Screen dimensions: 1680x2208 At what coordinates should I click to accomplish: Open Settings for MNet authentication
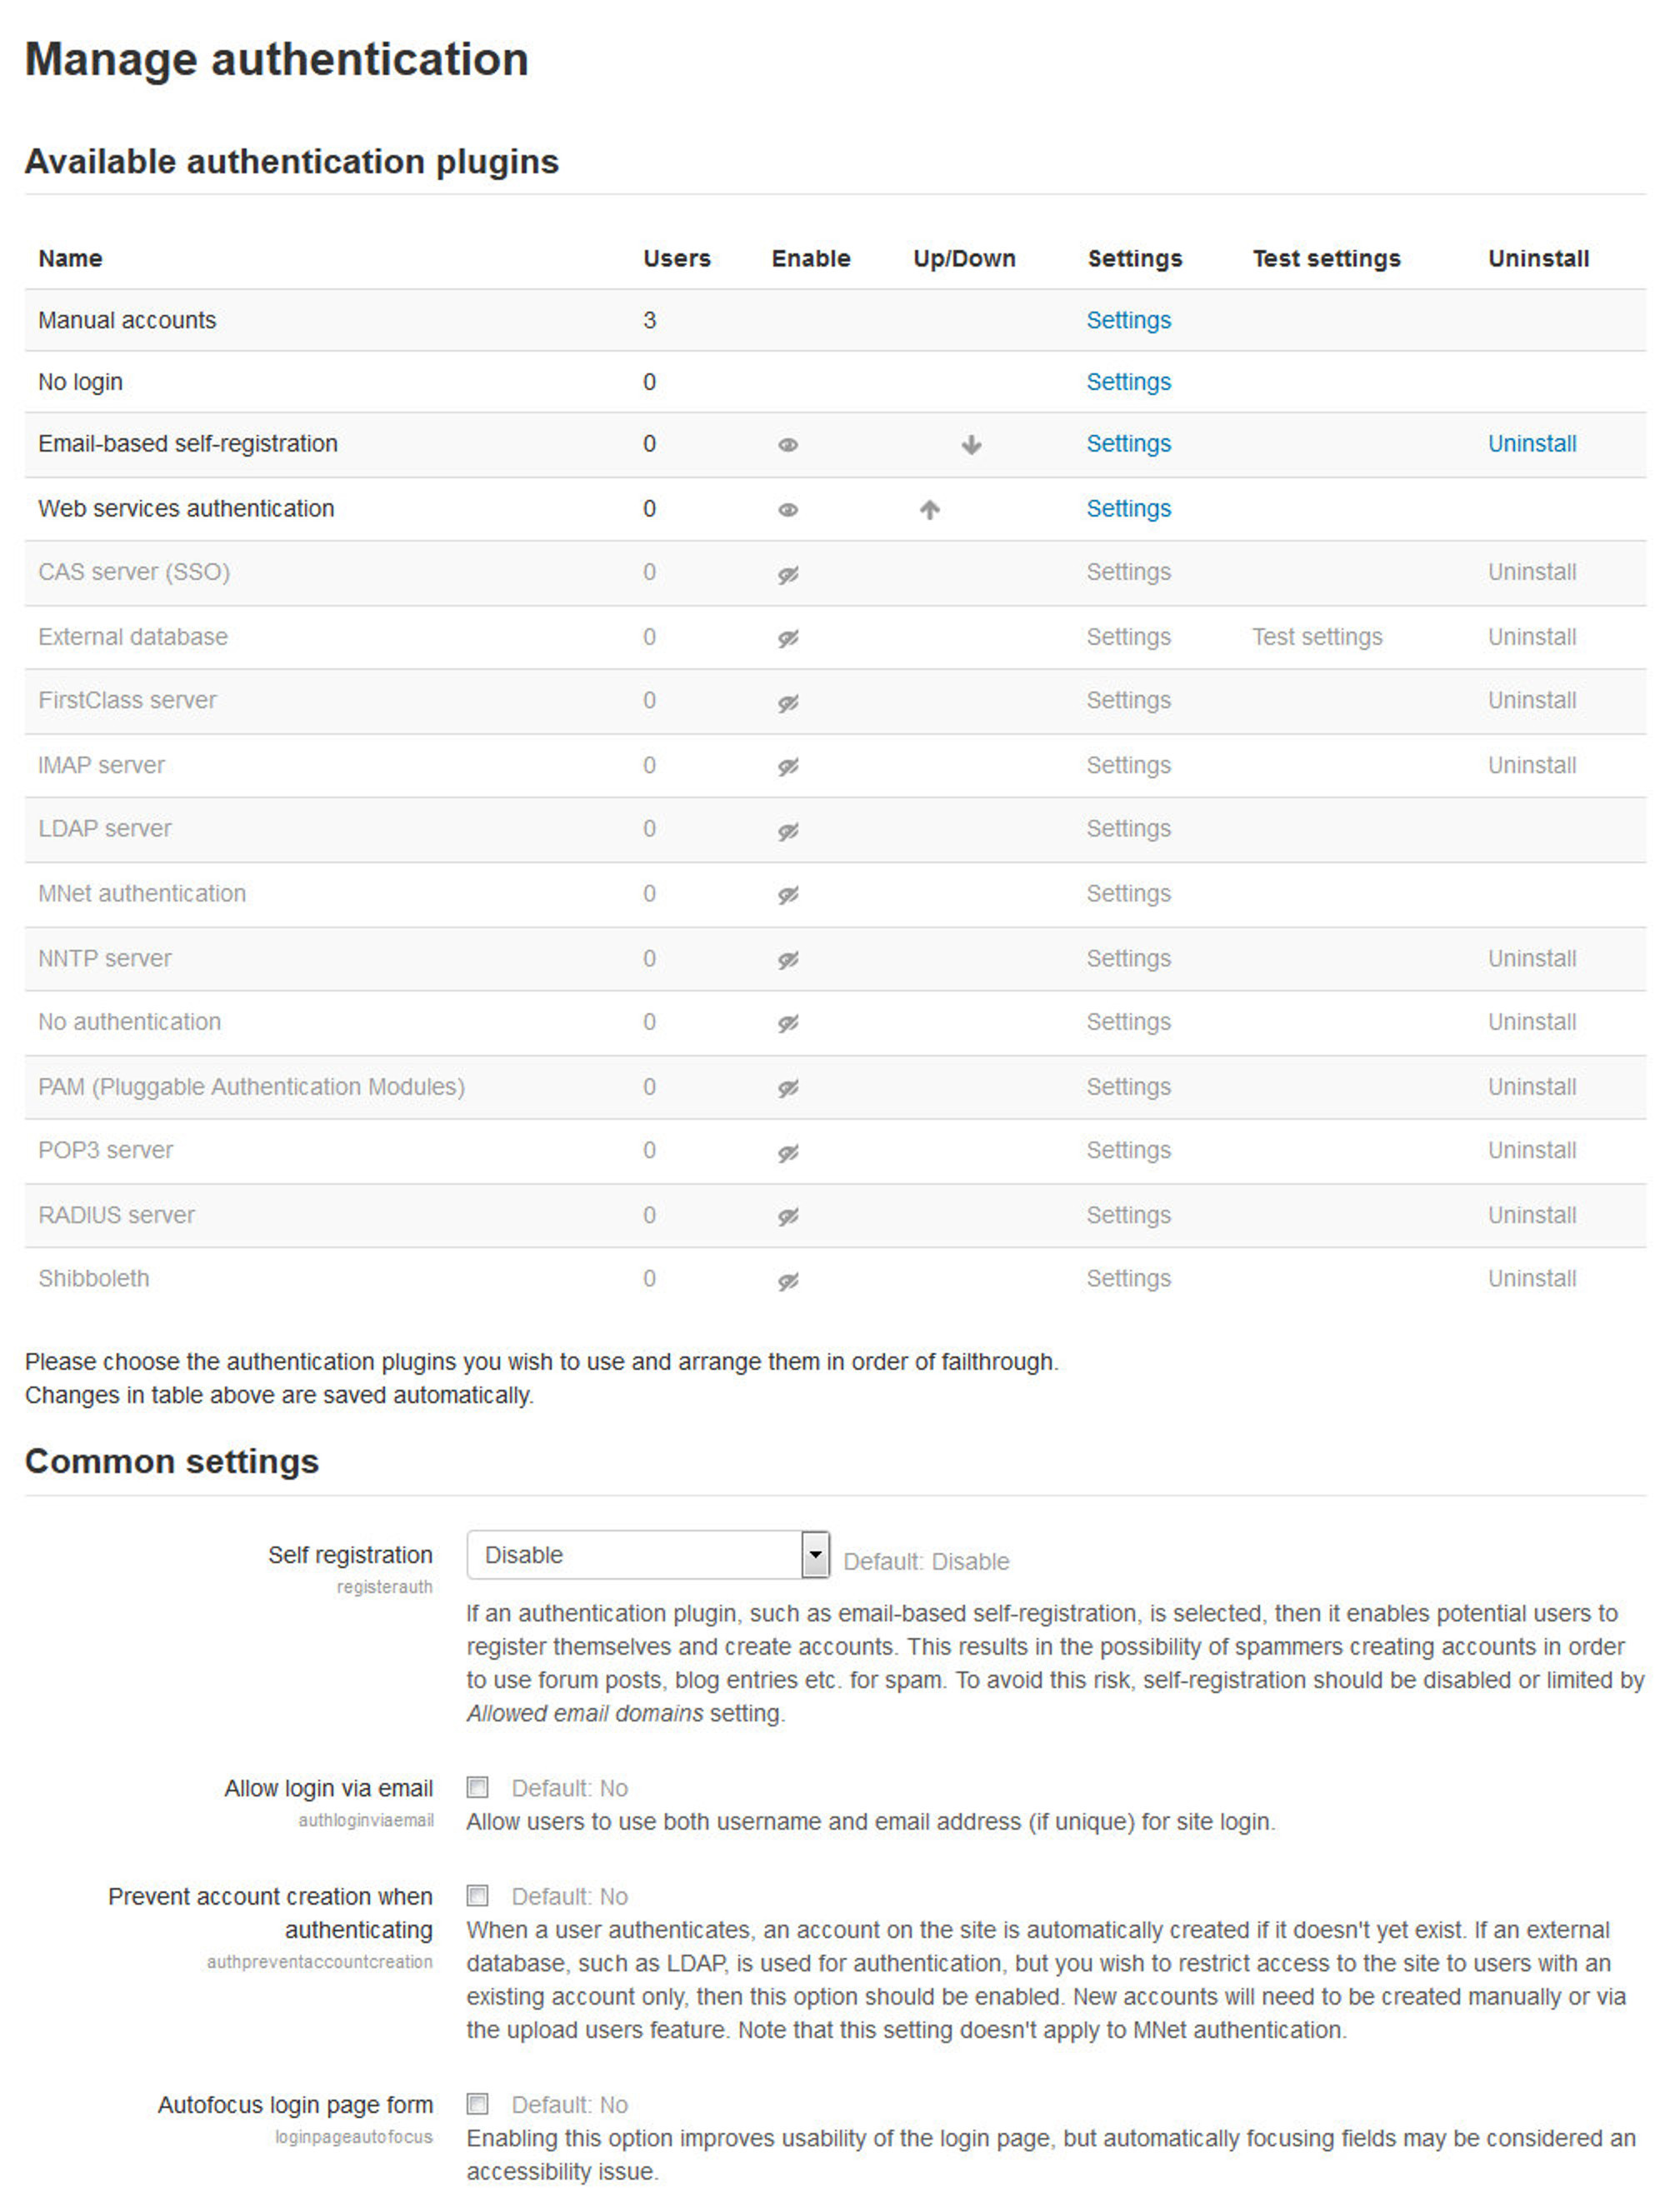1128,893
